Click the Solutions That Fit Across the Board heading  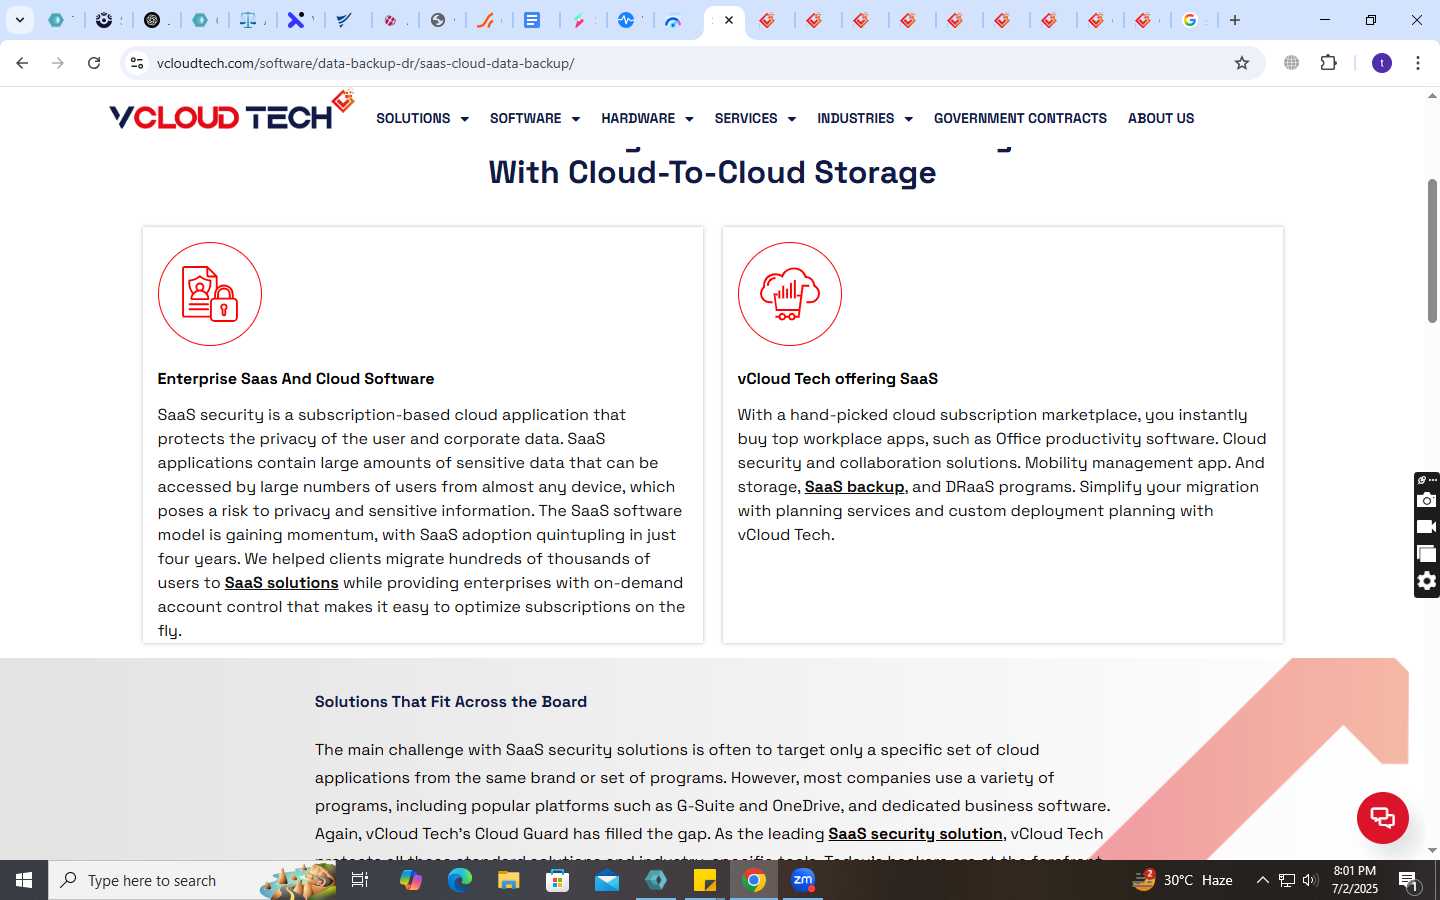(451, 701)
